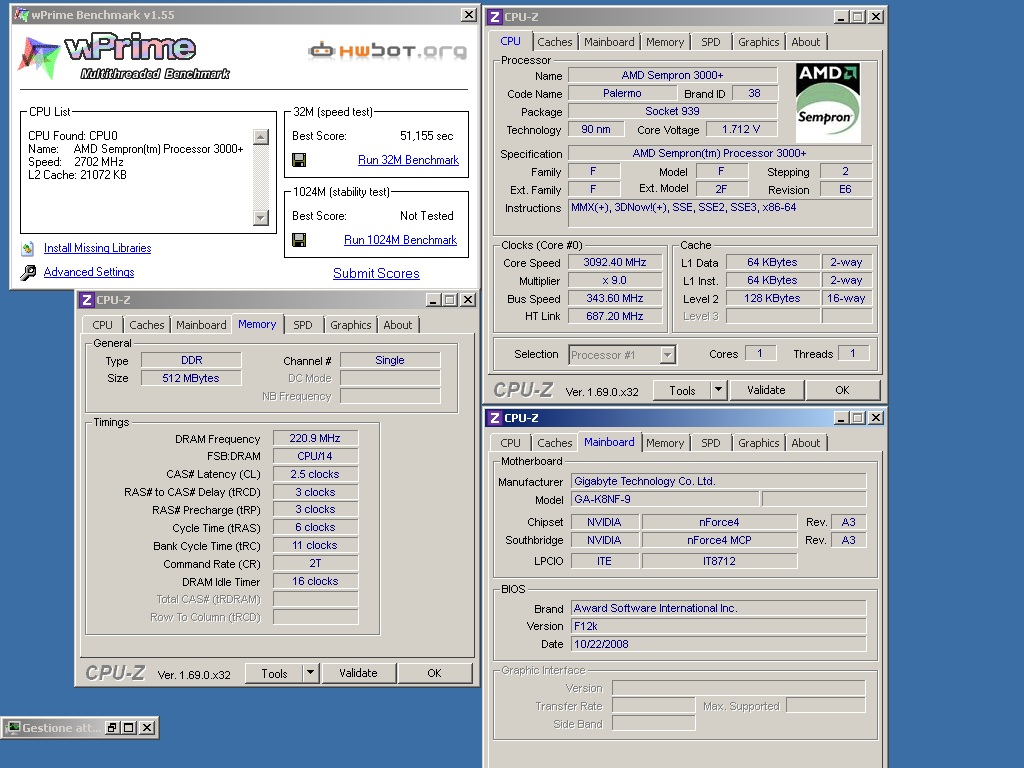Viewport: 1024px width, 768px height.
Task: Click the AMD Sempron logo image
Action: 828,103
